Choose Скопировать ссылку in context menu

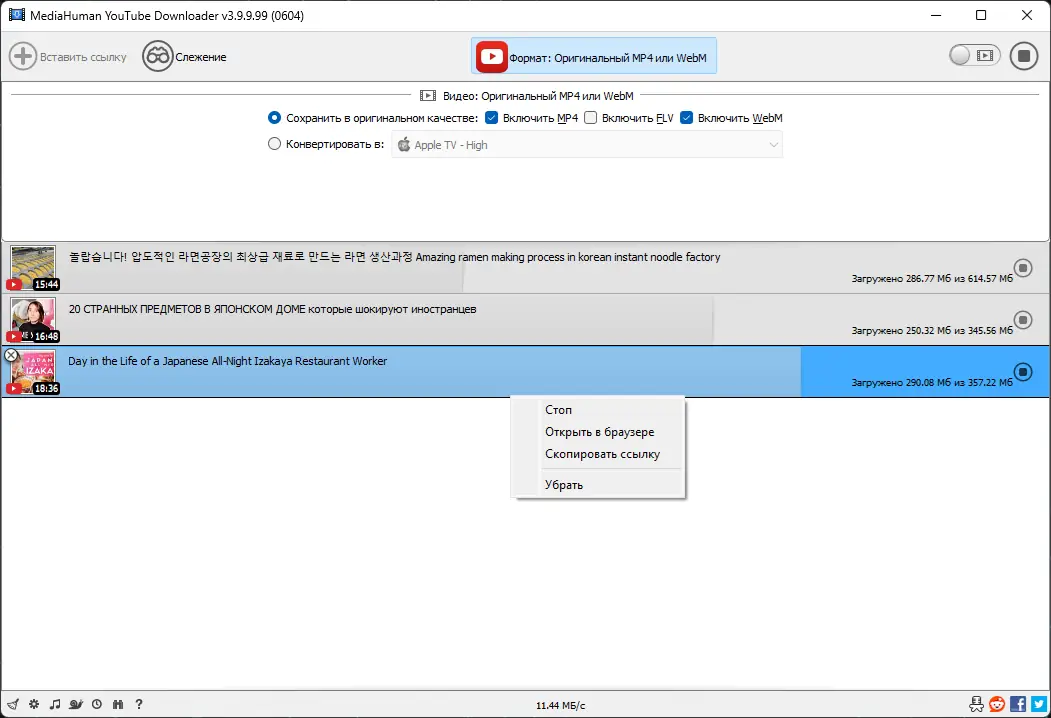(602, 454)
